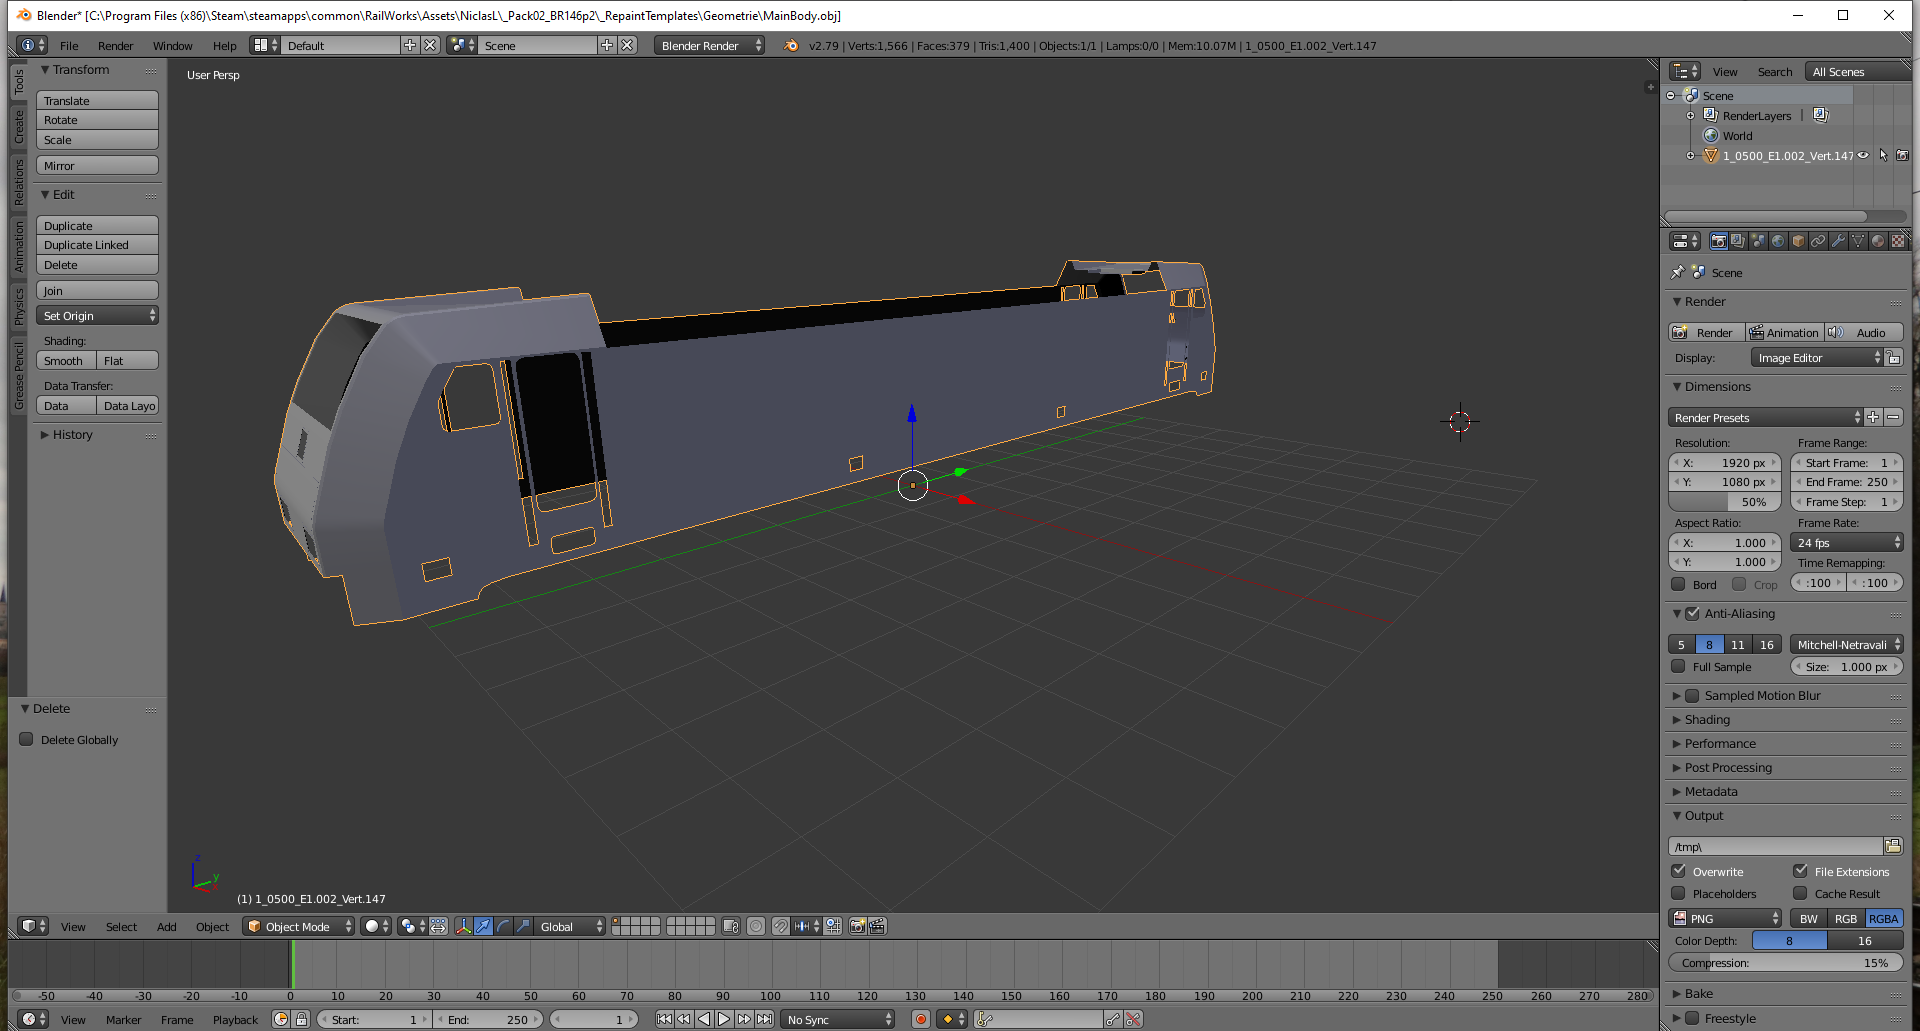Screen dimensions: 1920x1031
Task: Open the Modifiers wrench properties tab
Action: tap(1838, 241)
